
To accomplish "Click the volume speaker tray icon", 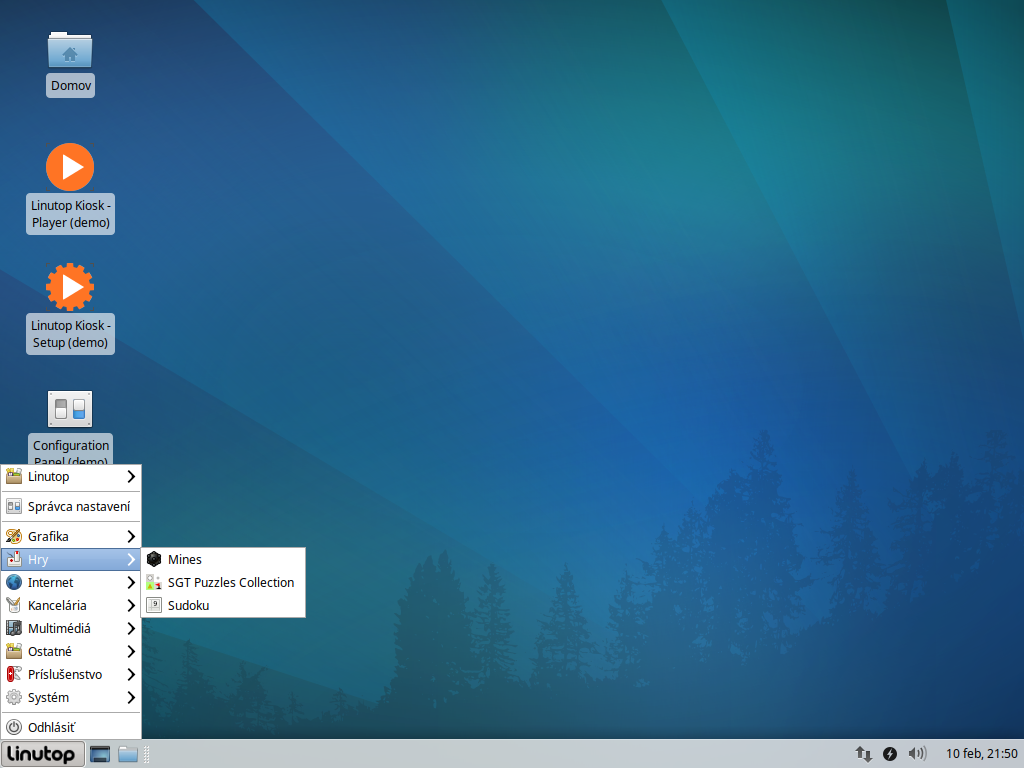I will (918, 754).
